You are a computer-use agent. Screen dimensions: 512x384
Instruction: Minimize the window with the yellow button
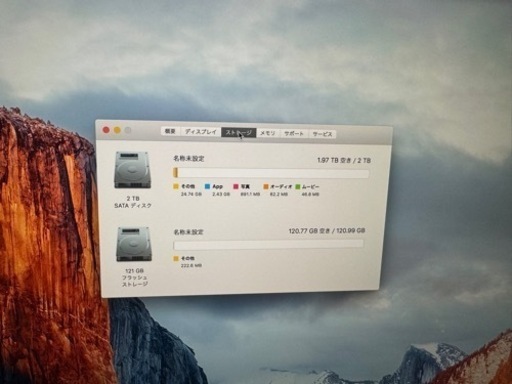[x=117, y=130]
